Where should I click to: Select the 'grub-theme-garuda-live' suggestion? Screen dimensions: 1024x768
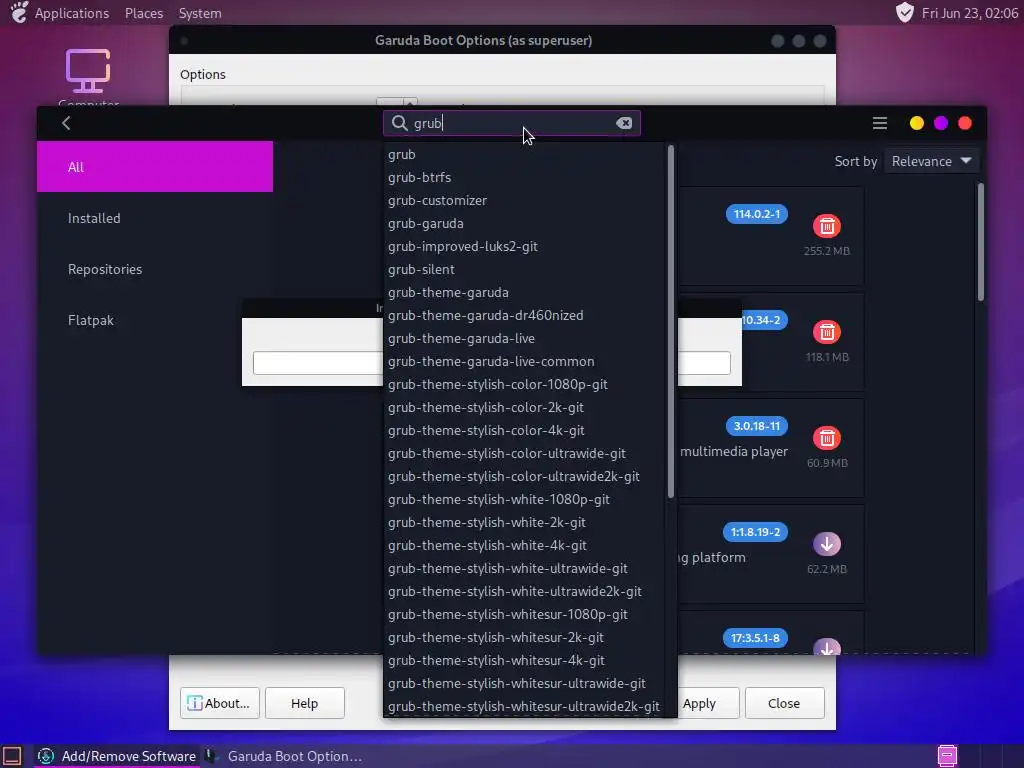coord(524,338)
